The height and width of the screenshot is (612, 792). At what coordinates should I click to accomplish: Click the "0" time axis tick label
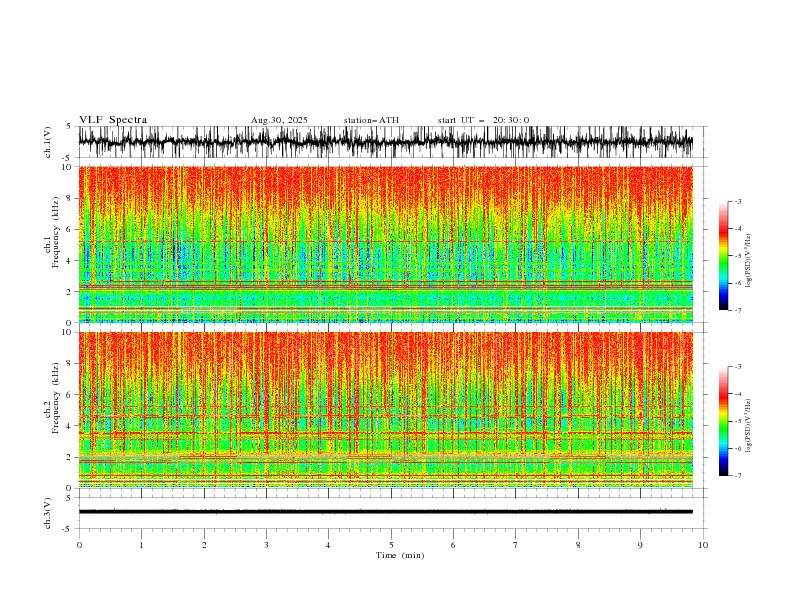79,545
